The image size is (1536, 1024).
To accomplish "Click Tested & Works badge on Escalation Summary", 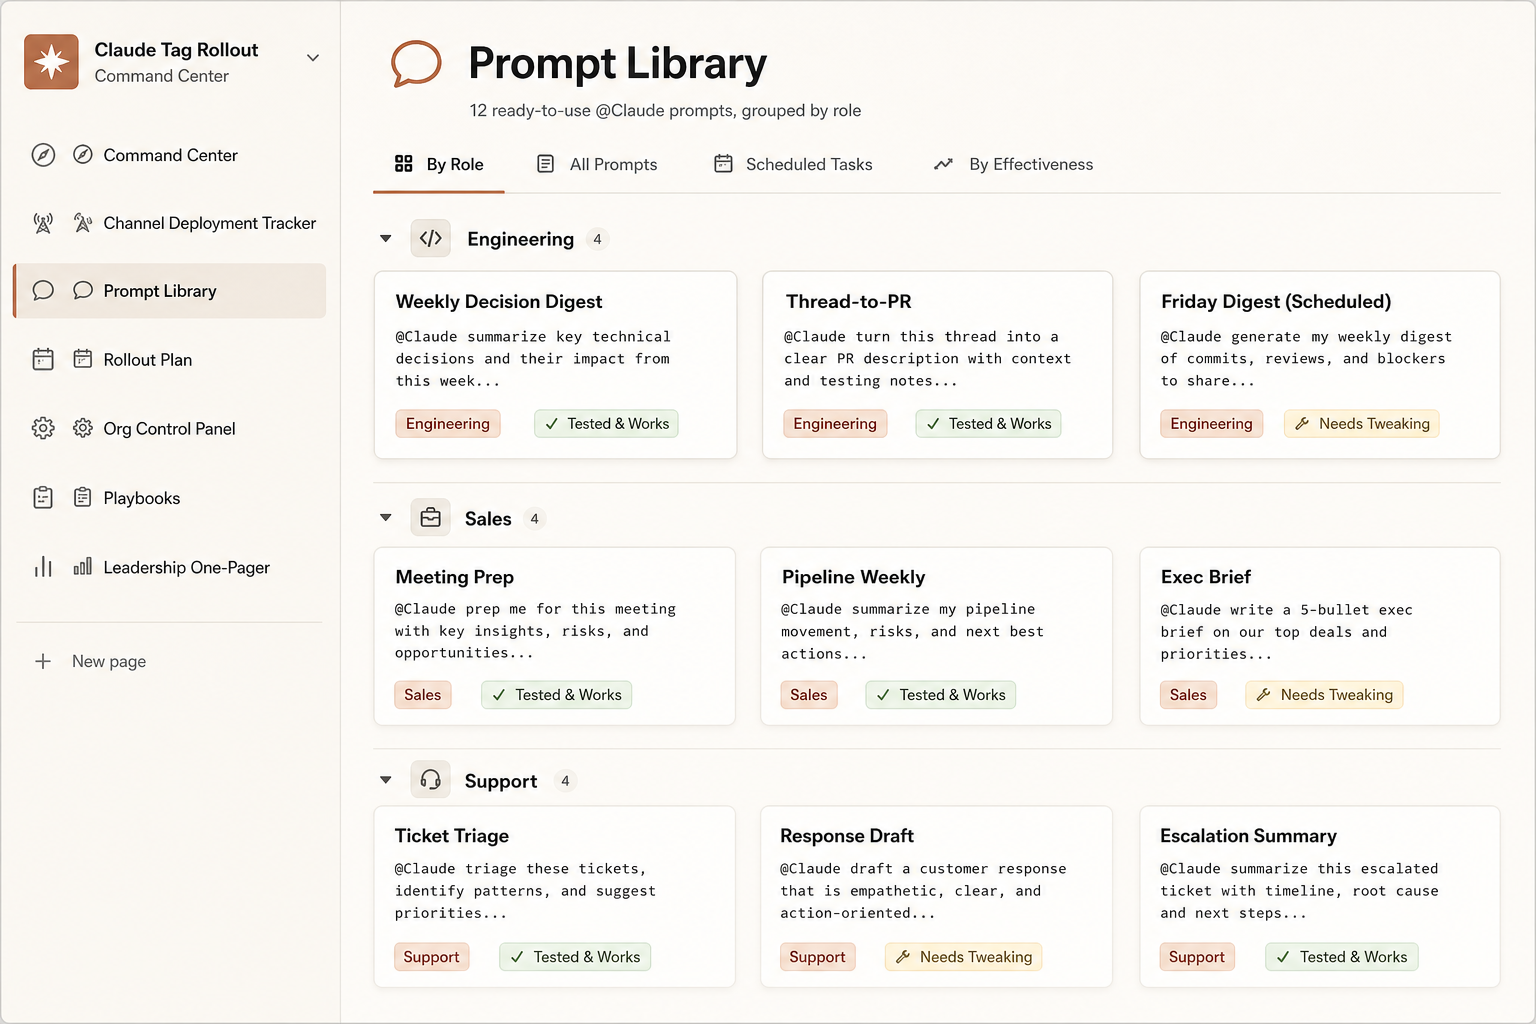I will (x=1341, y=957).
